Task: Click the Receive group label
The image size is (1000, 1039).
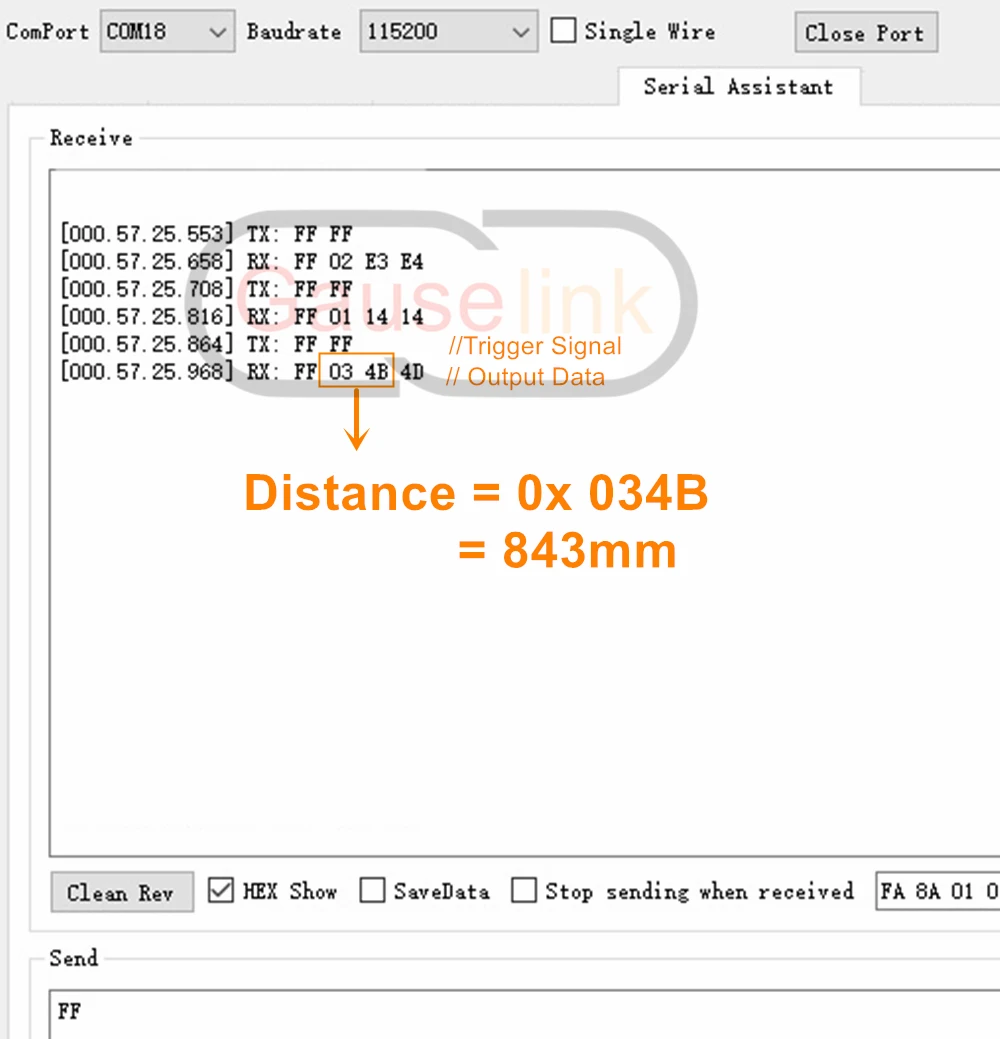Action: (91, 138)
